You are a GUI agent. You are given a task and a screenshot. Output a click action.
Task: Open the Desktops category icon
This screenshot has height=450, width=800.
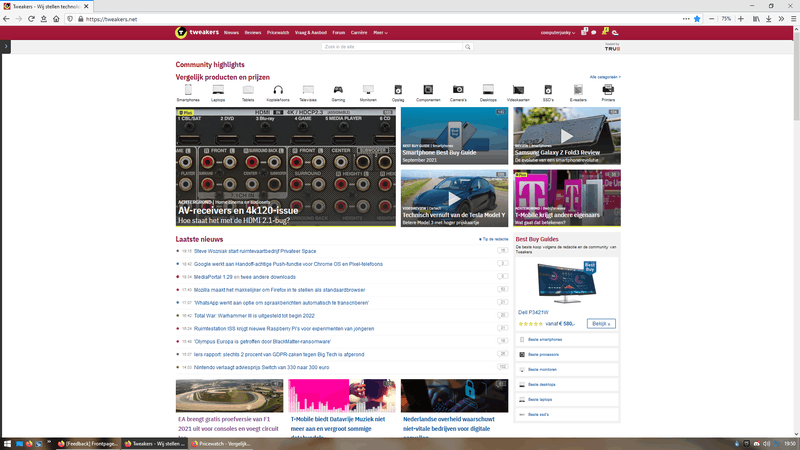point(488,90)
